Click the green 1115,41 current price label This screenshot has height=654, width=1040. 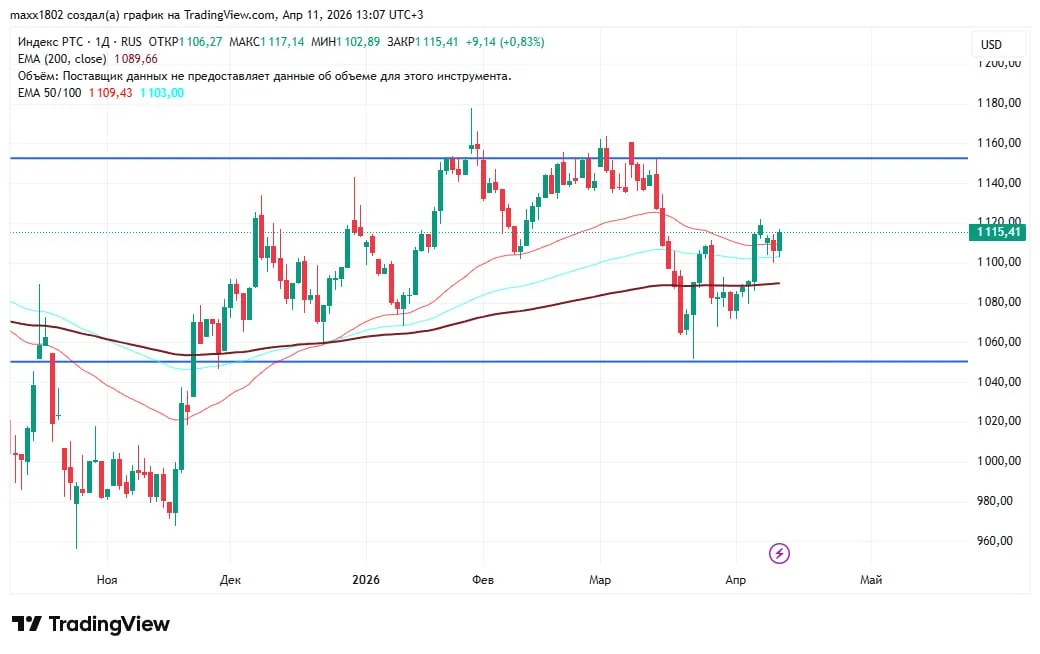[997, 232]
